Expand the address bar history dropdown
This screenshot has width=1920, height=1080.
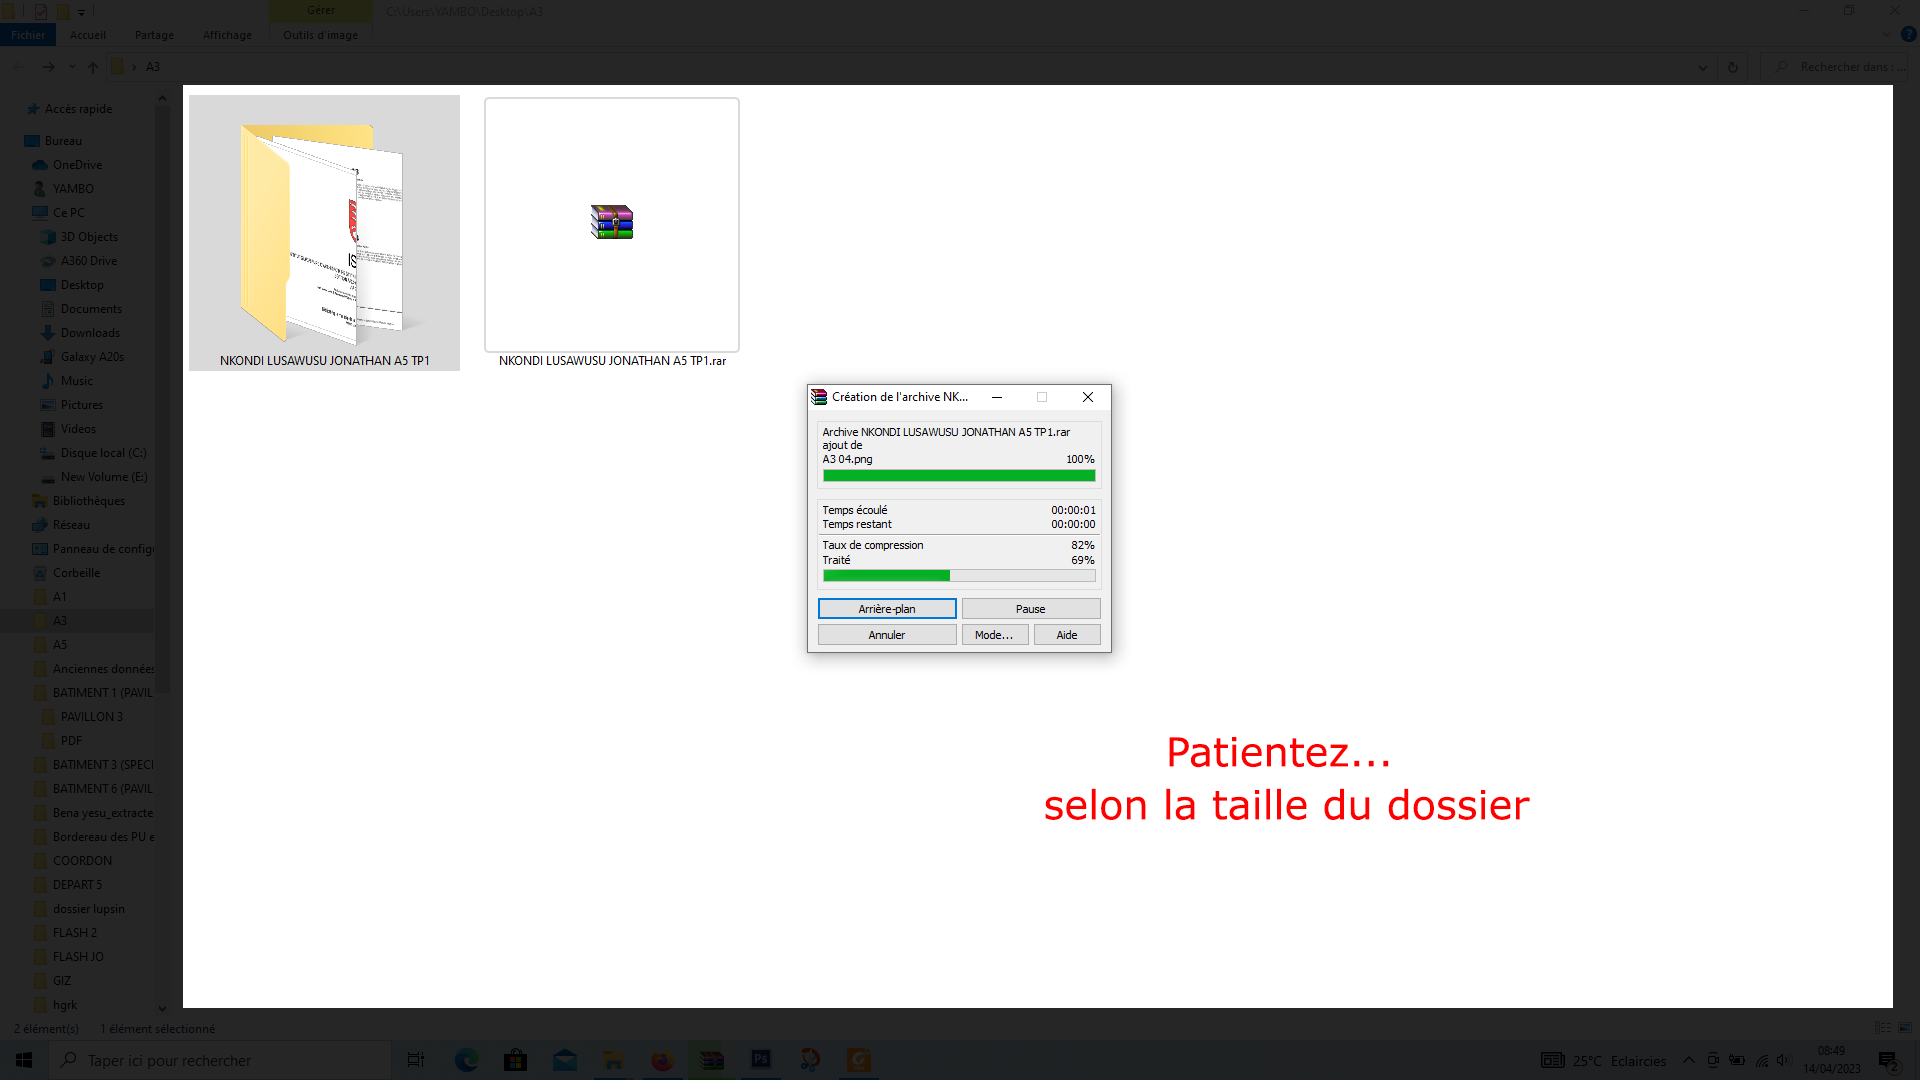tap(1702, 67)
